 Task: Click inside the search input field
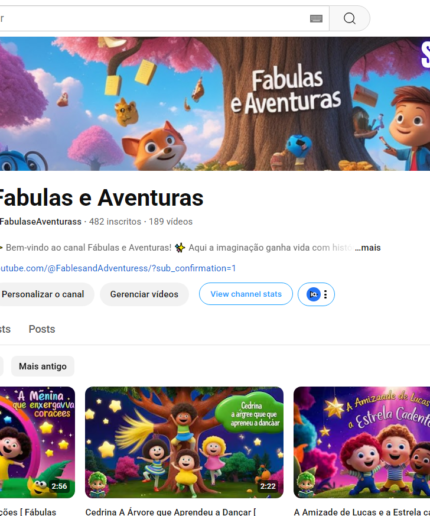tap(153, 18)
